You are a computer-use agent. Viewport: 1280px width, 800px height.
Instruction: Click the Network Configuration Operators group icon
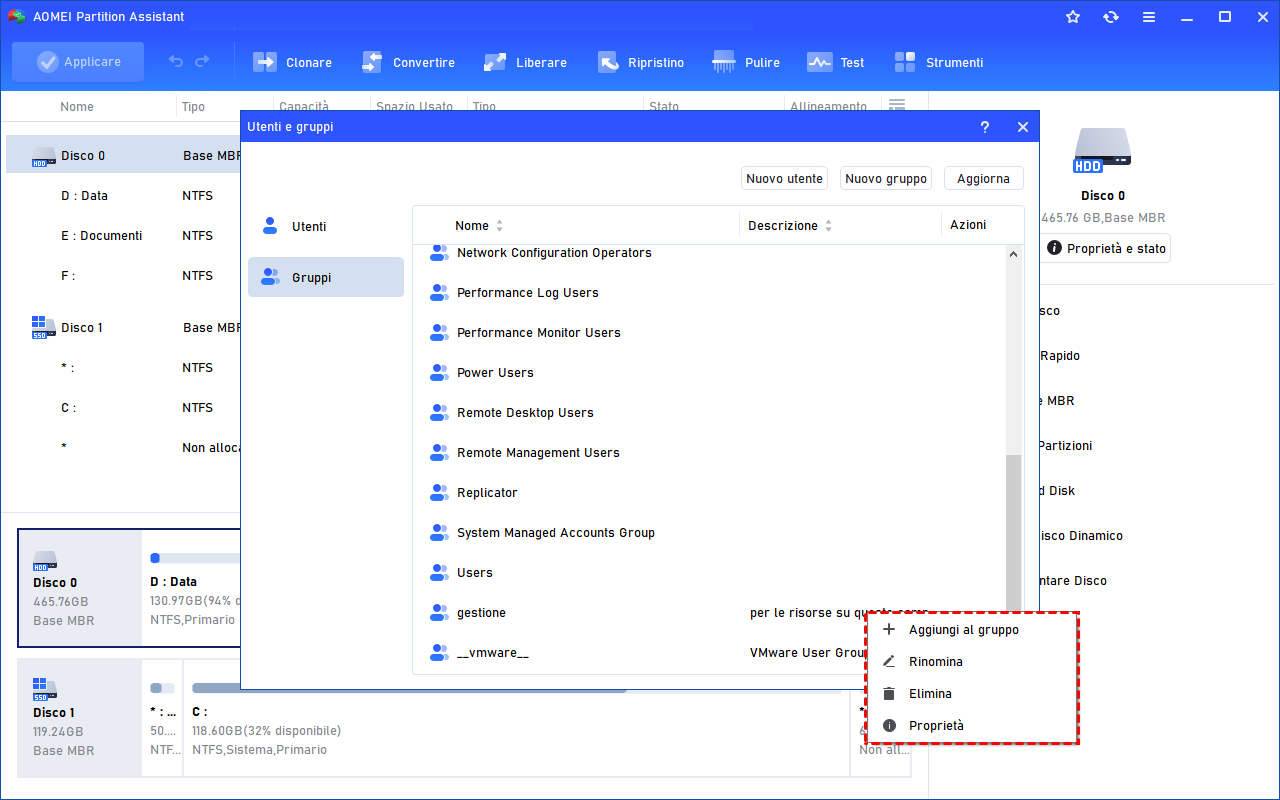[x=439, y=253]
